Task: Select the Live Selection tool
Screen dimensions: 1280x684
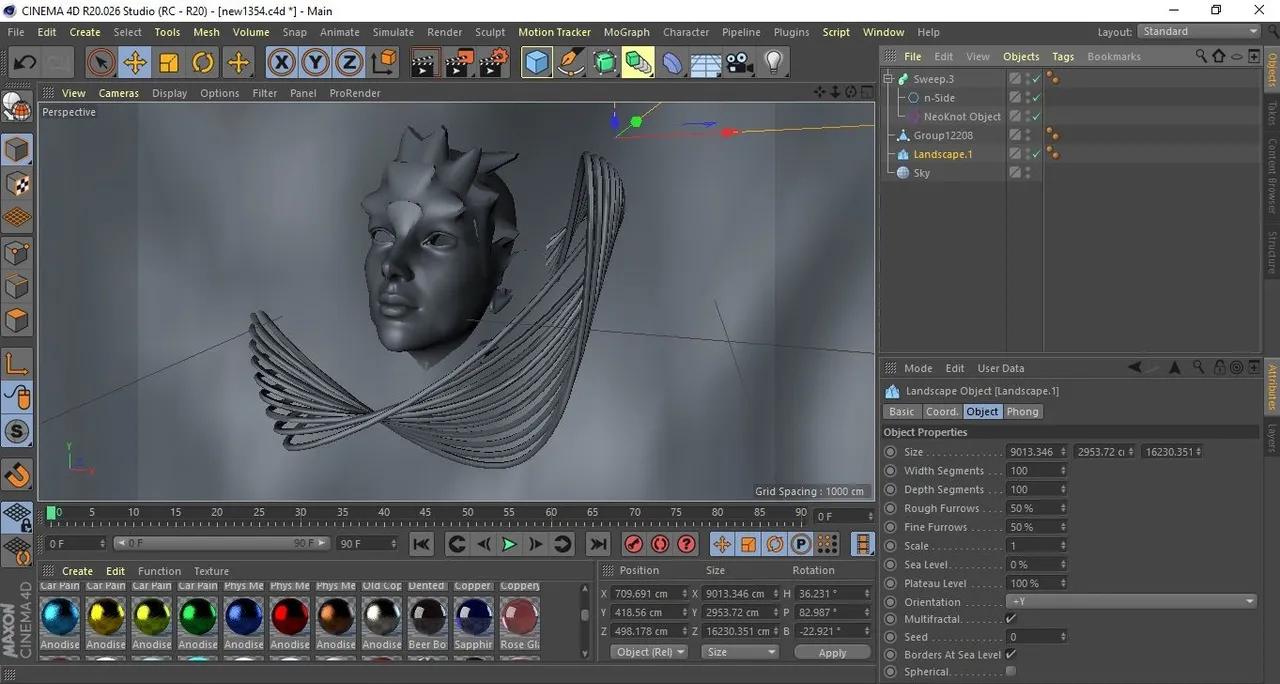Action: [x=100, y=63]
